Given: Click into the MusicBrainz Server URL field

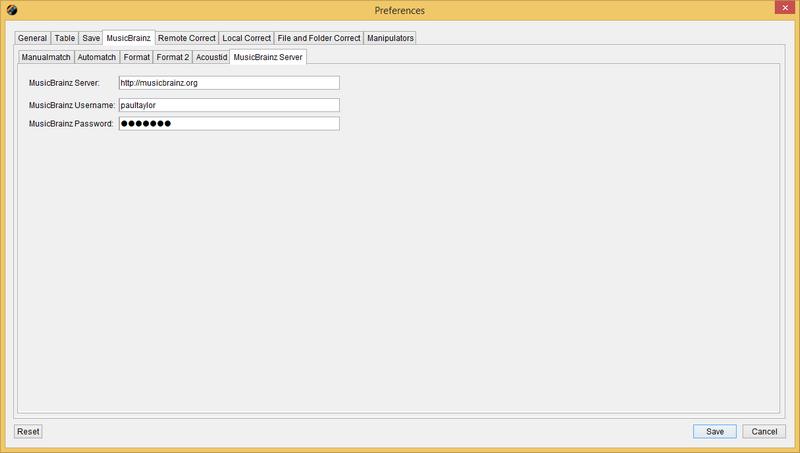Looking at the screenshot, I should (229, 83).
